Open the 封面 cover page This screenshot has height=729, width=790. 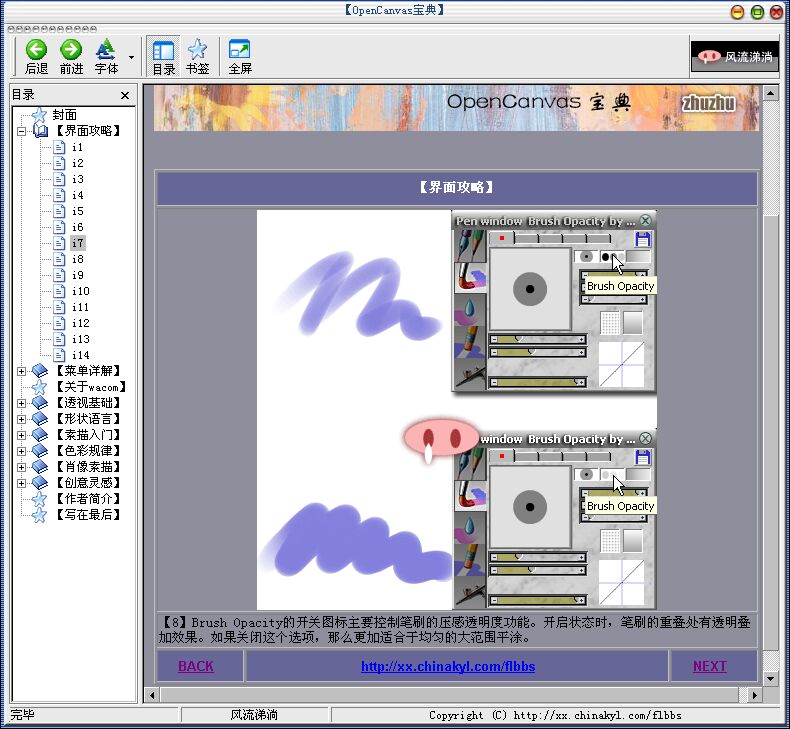coord(64,115)
